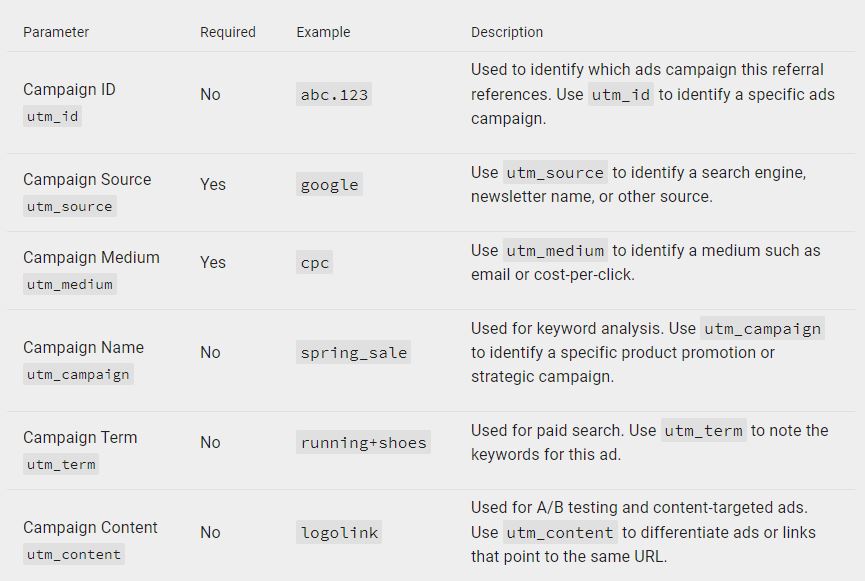
Task: Click the Campaign Name parameter label
Action: point(83,347)
